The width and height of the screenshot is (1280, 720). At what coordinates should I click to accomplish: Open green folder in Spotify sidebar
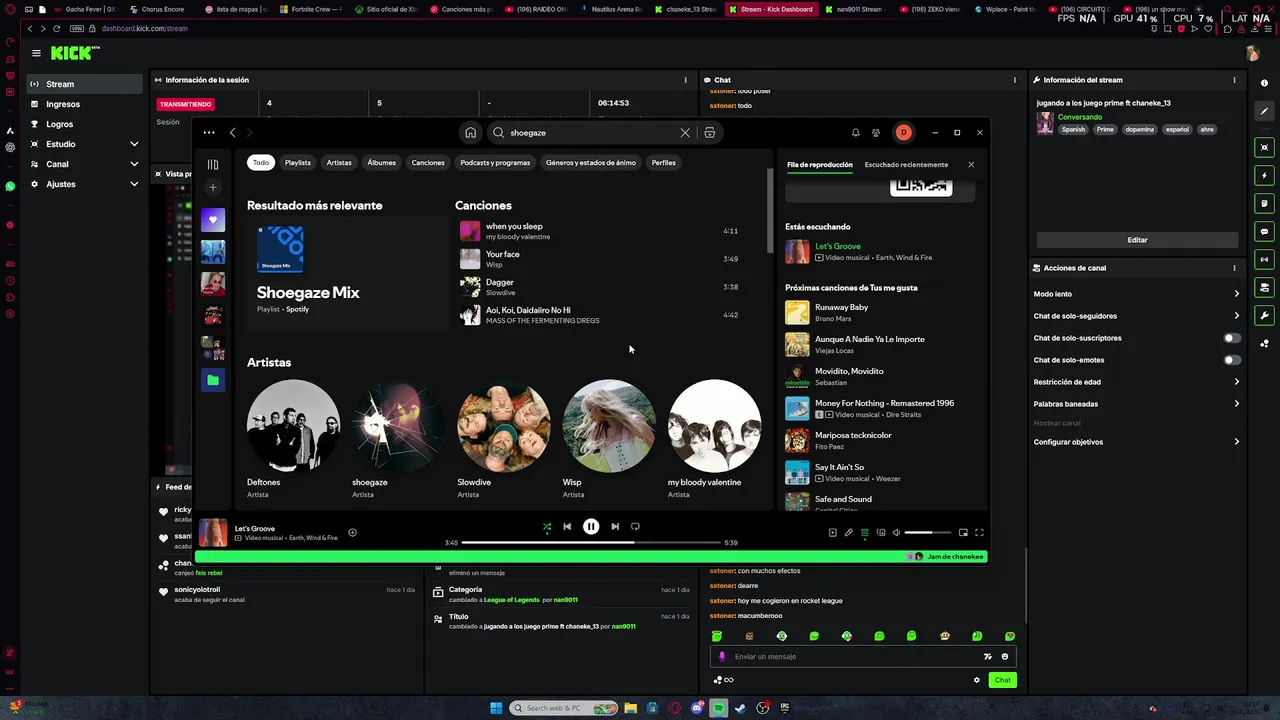[x=213, y=380]
